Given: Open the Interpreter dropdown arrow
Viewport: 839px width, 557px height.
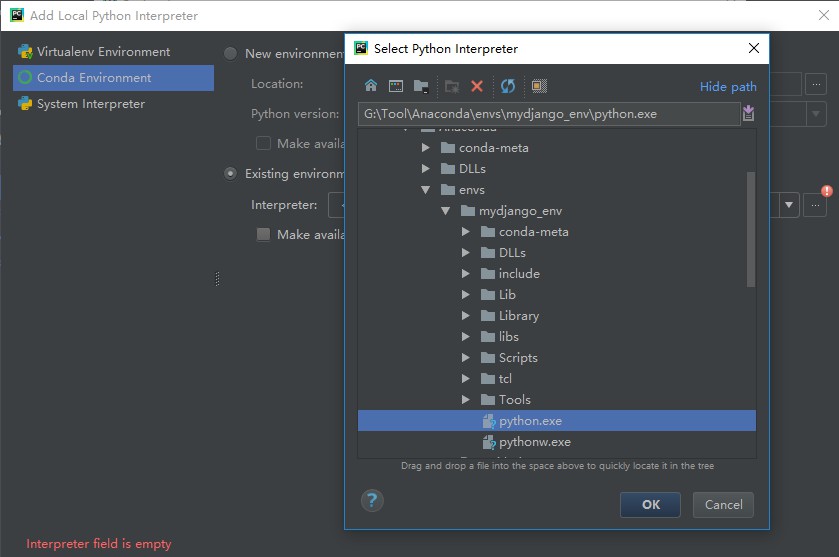Looking at the screenshot, I should point(788,205).
